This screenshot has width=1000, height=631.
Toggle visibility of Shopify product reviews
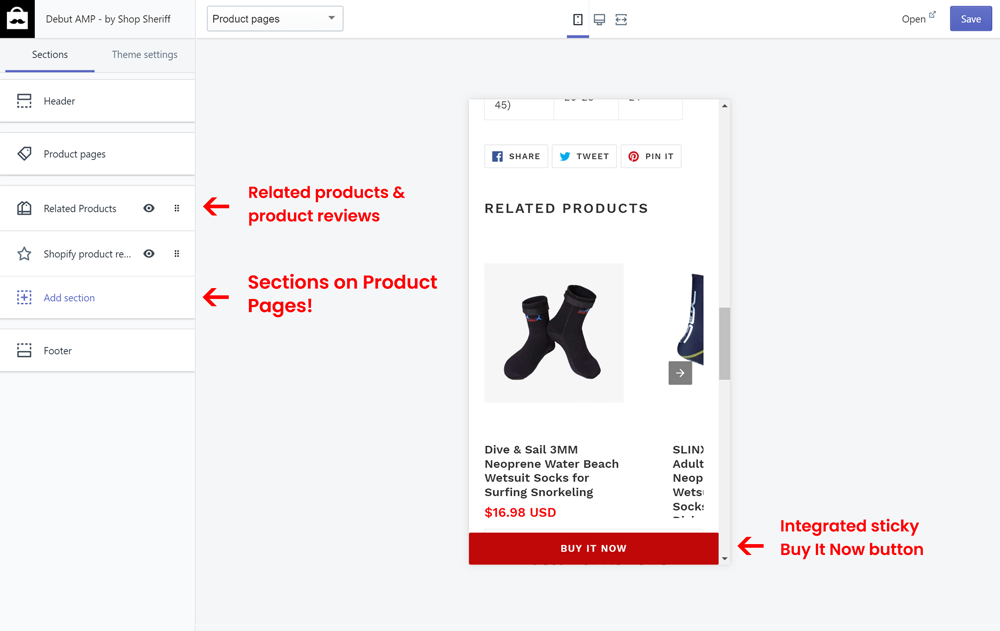pyautogui.click(x=148, y=254)
